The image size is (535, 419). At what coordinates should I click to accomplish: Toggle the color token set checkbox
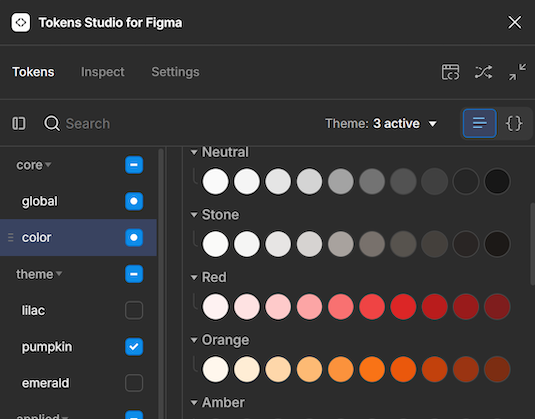point(134,237)
